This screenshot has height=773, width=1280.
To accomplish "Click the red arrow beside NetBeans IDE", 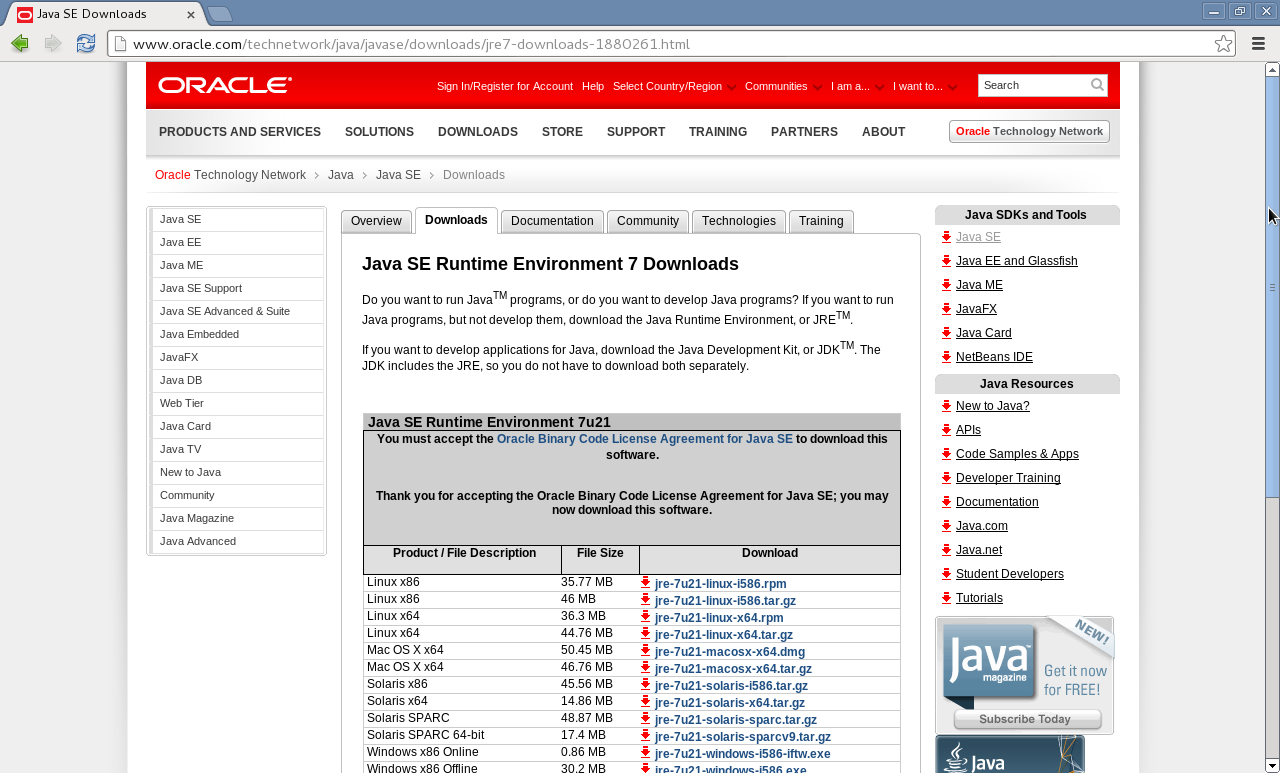I will coord(946,357).
